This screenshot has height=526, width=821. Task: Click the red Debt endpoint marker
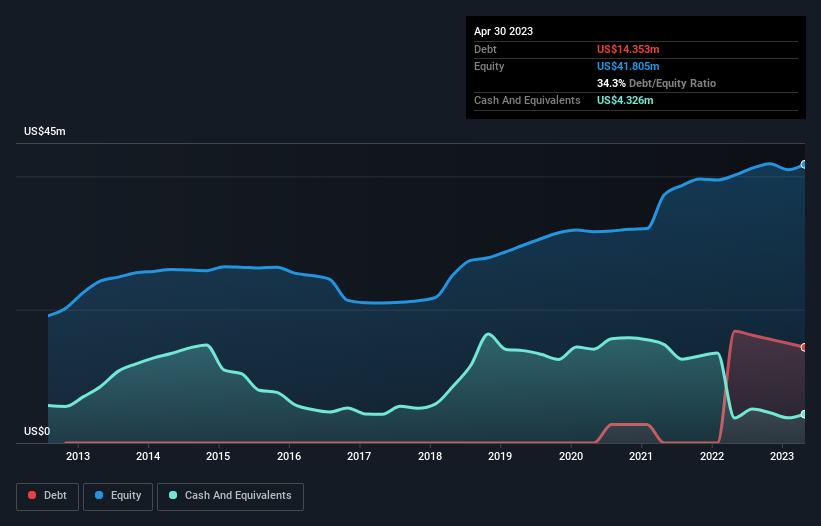coord(804,347)
